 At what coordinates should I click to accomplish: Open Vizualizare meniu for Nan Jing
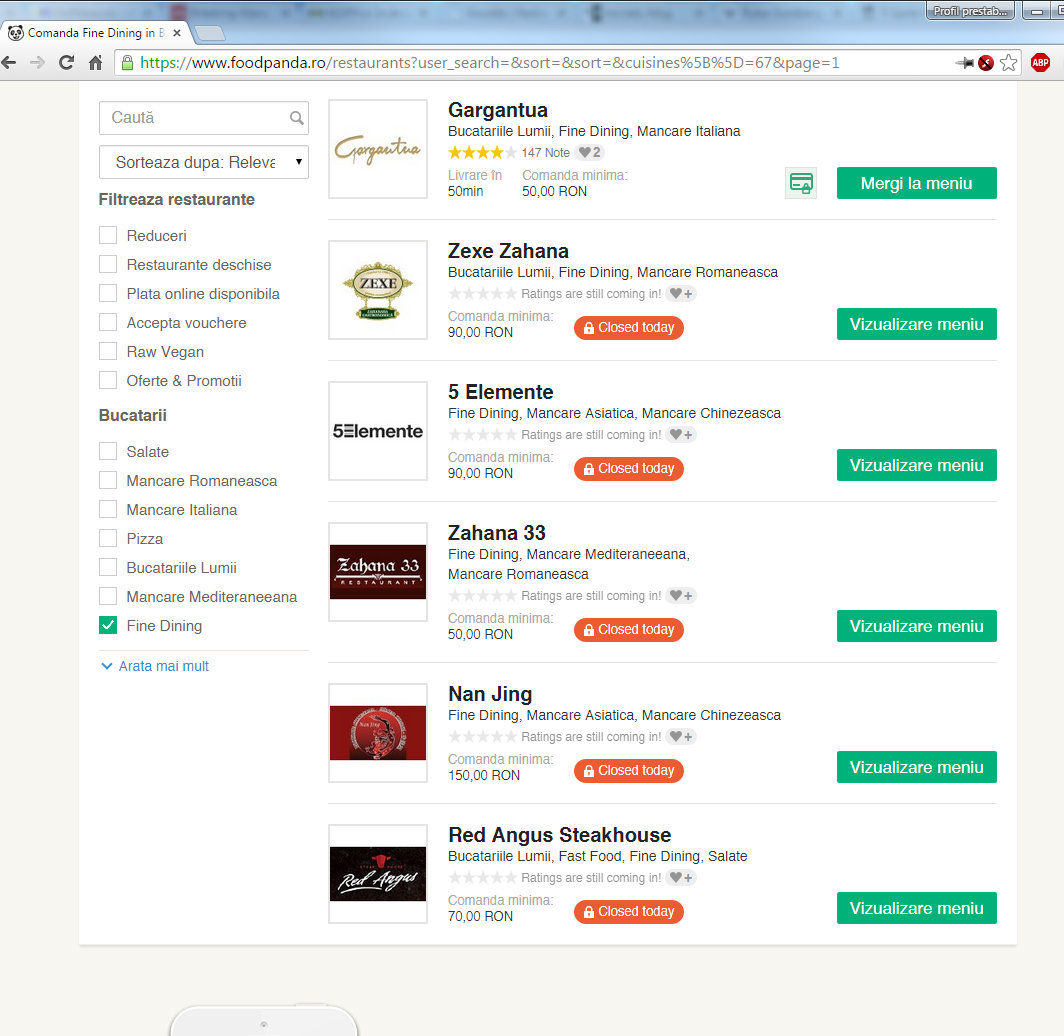tap(916, 767)
